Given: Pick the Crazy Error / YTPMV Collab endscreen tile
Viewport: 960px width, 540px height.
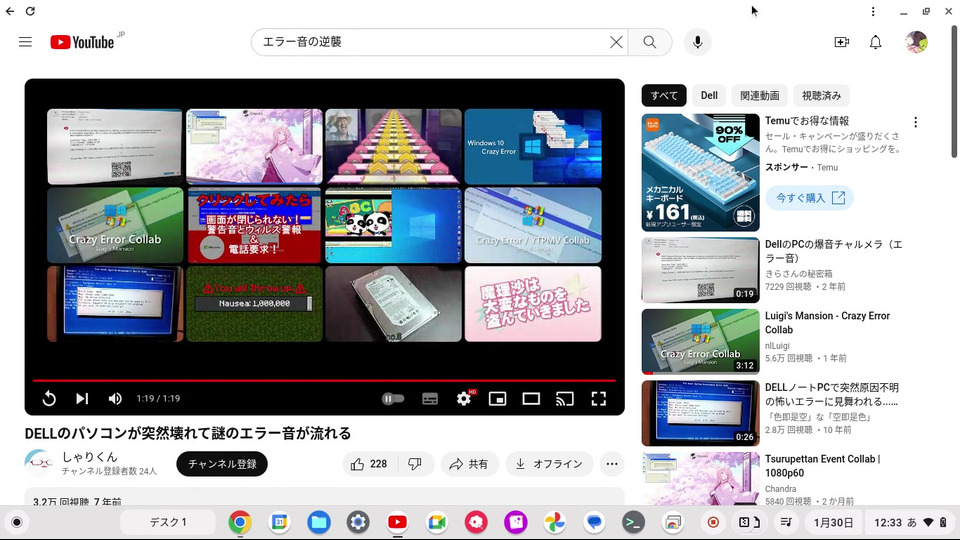Looking at the screenshot, I should [x=533, y=225].
